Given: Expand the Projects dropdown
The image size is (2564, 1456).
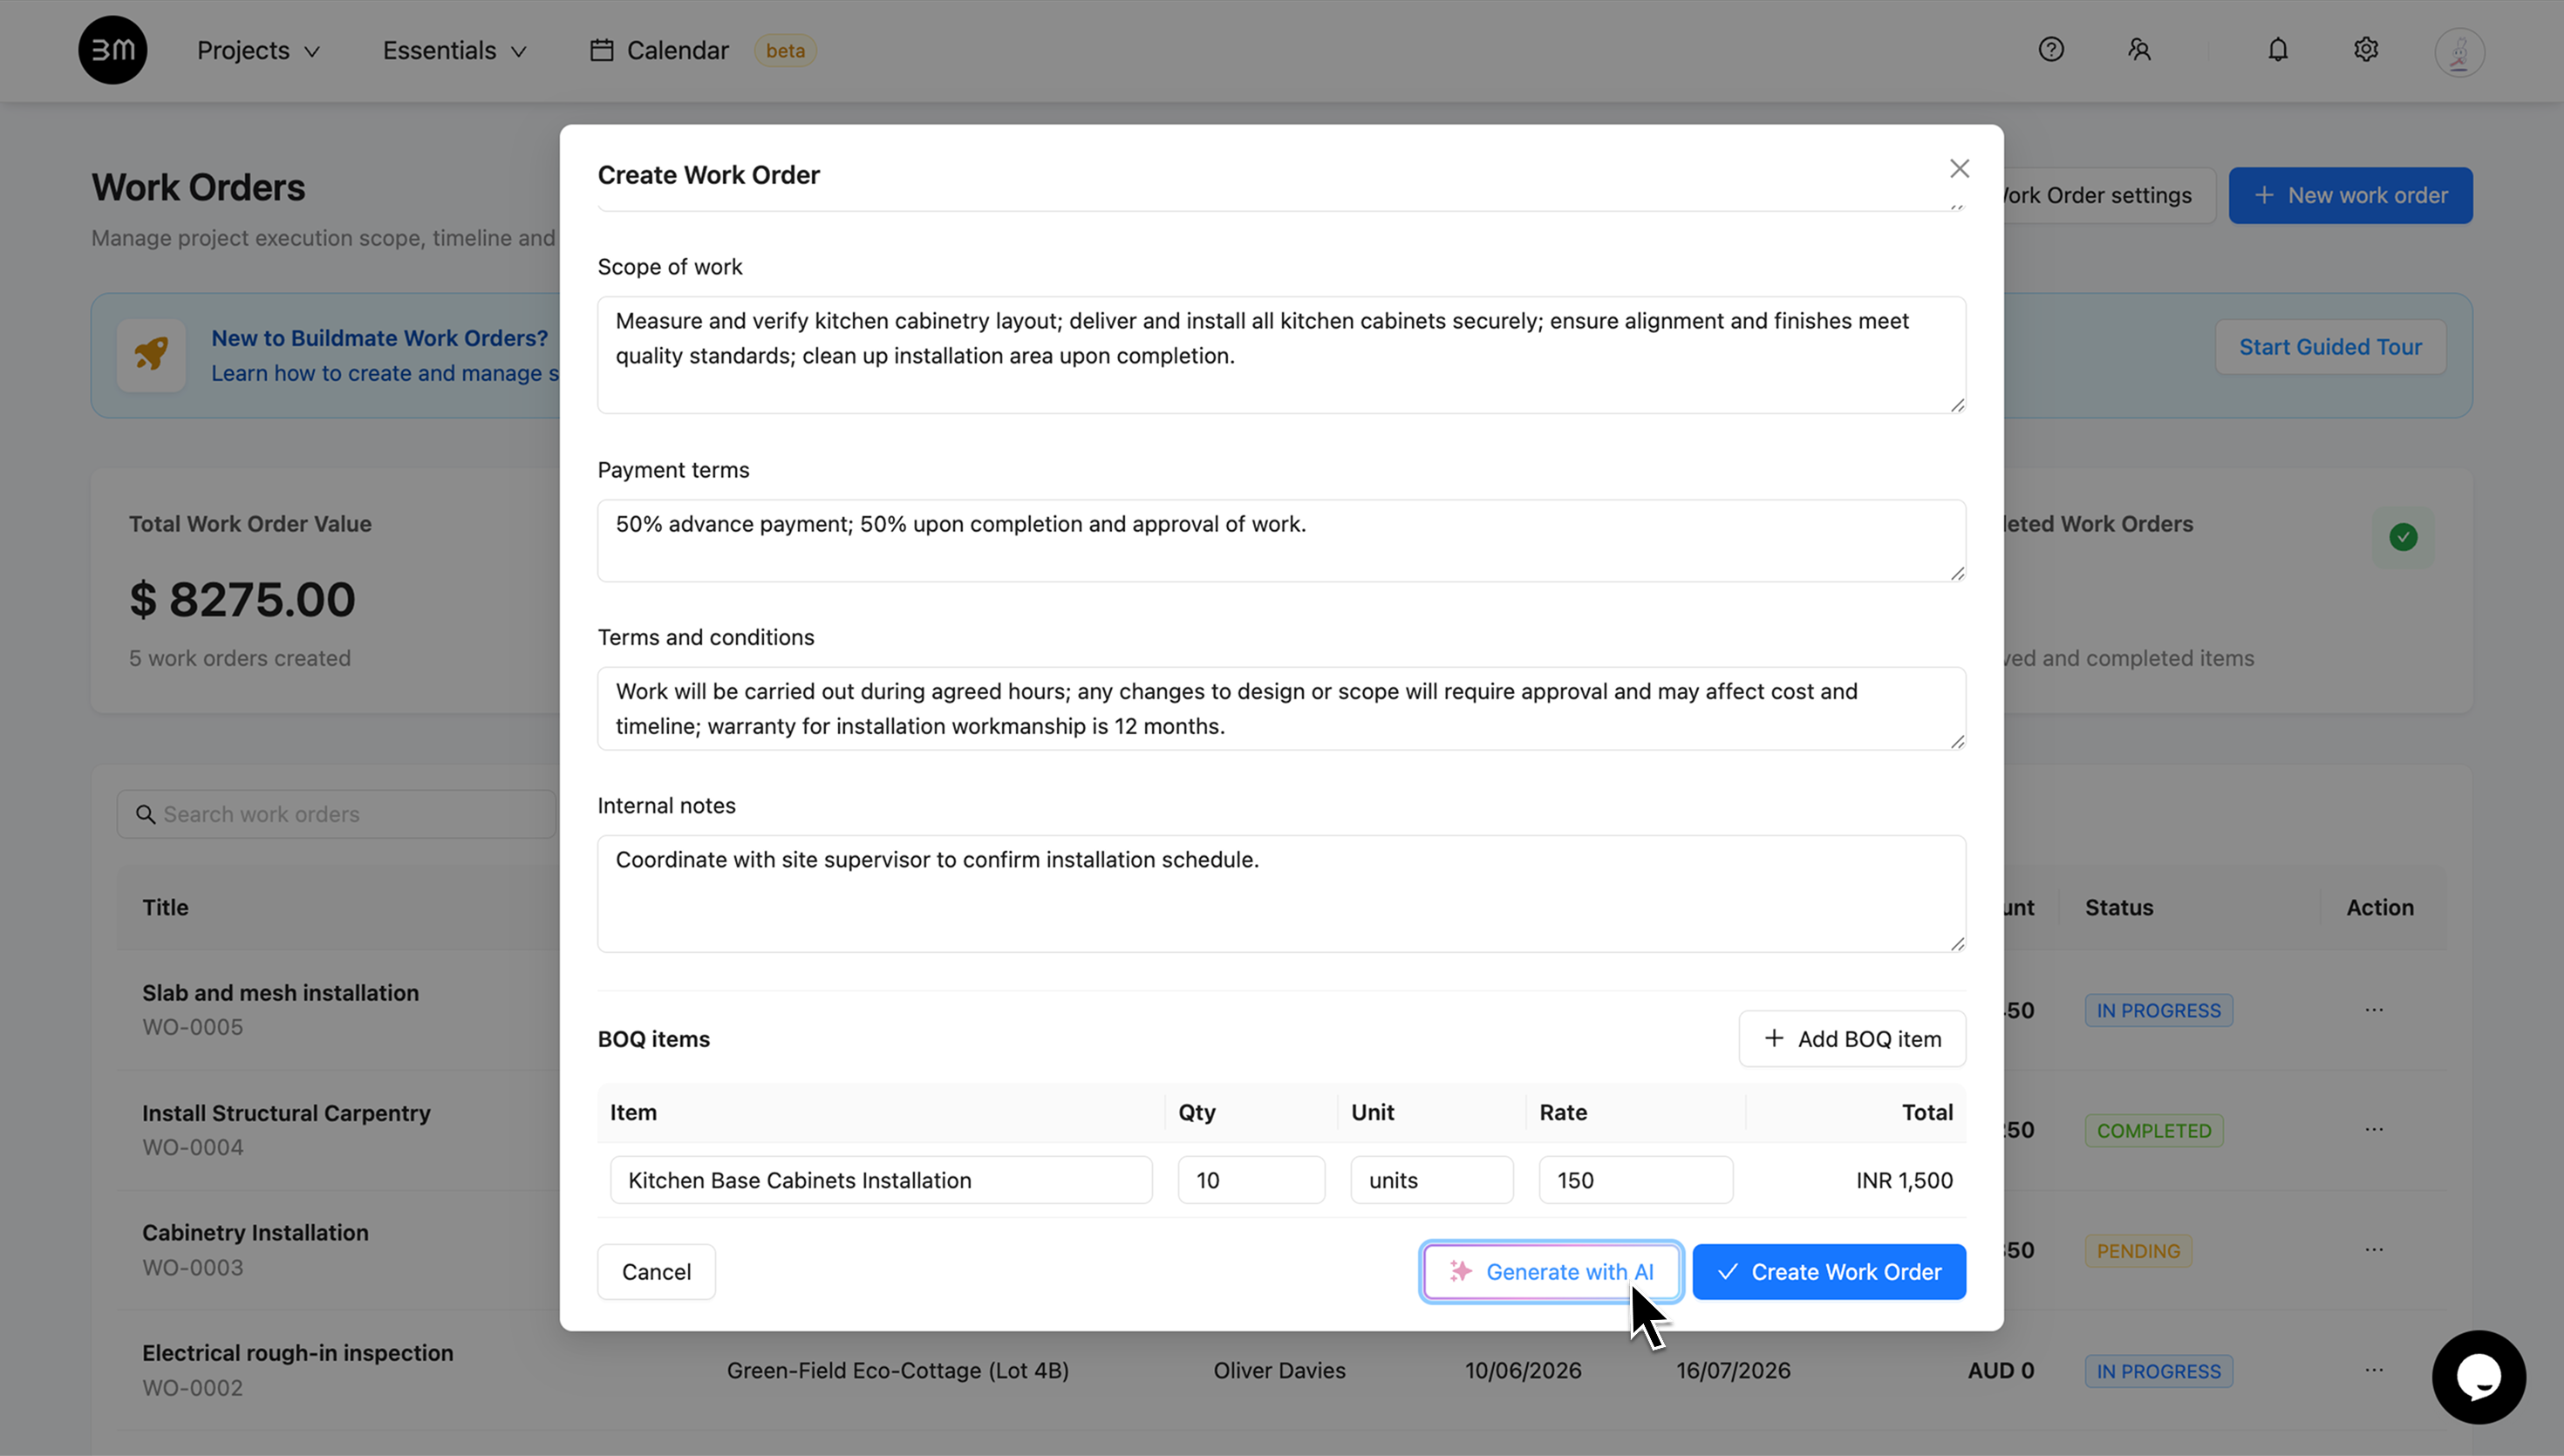Looking at the screenshot, I should point(258,50).
